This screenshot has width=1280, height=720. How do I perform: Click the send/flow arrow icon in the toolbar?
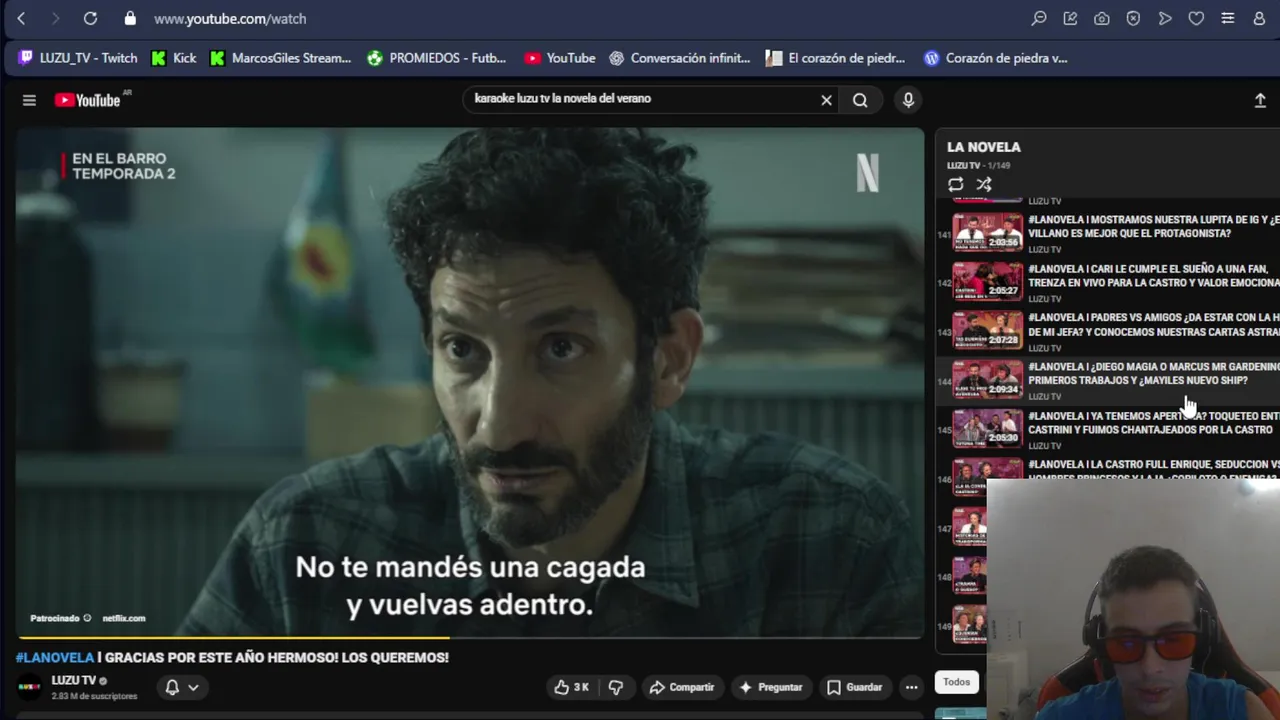click(1165, 18)
